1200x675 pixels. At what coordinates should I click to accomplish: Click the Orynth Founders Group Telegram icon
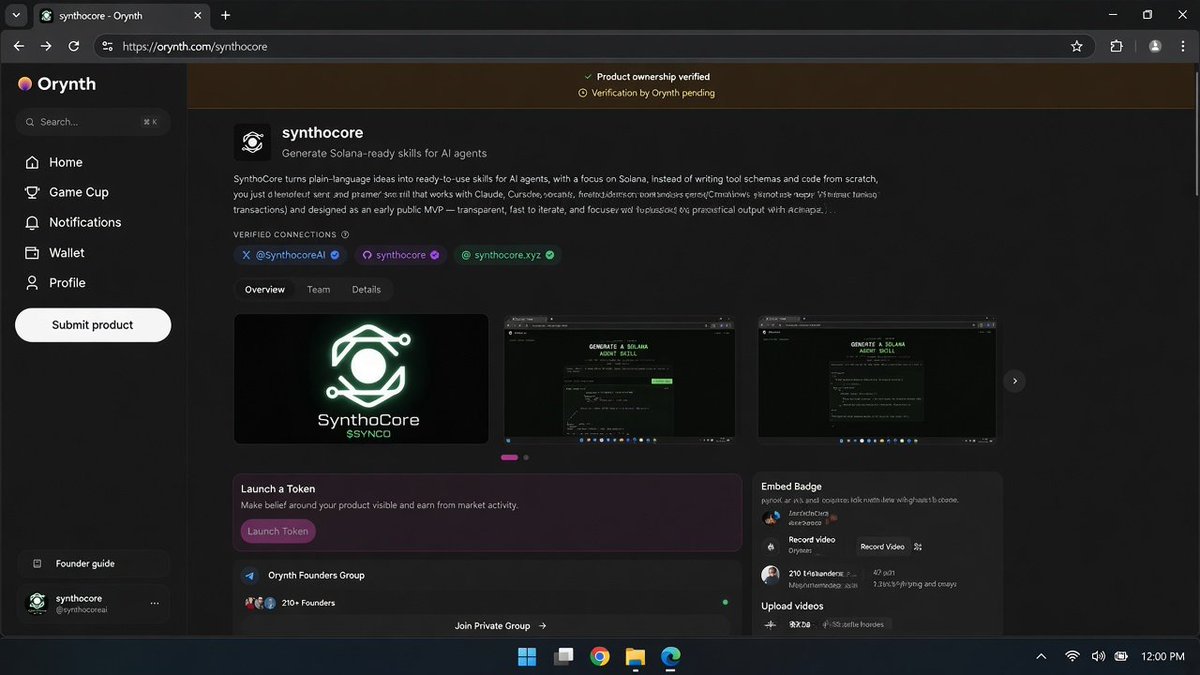click(x=250, y=575)
